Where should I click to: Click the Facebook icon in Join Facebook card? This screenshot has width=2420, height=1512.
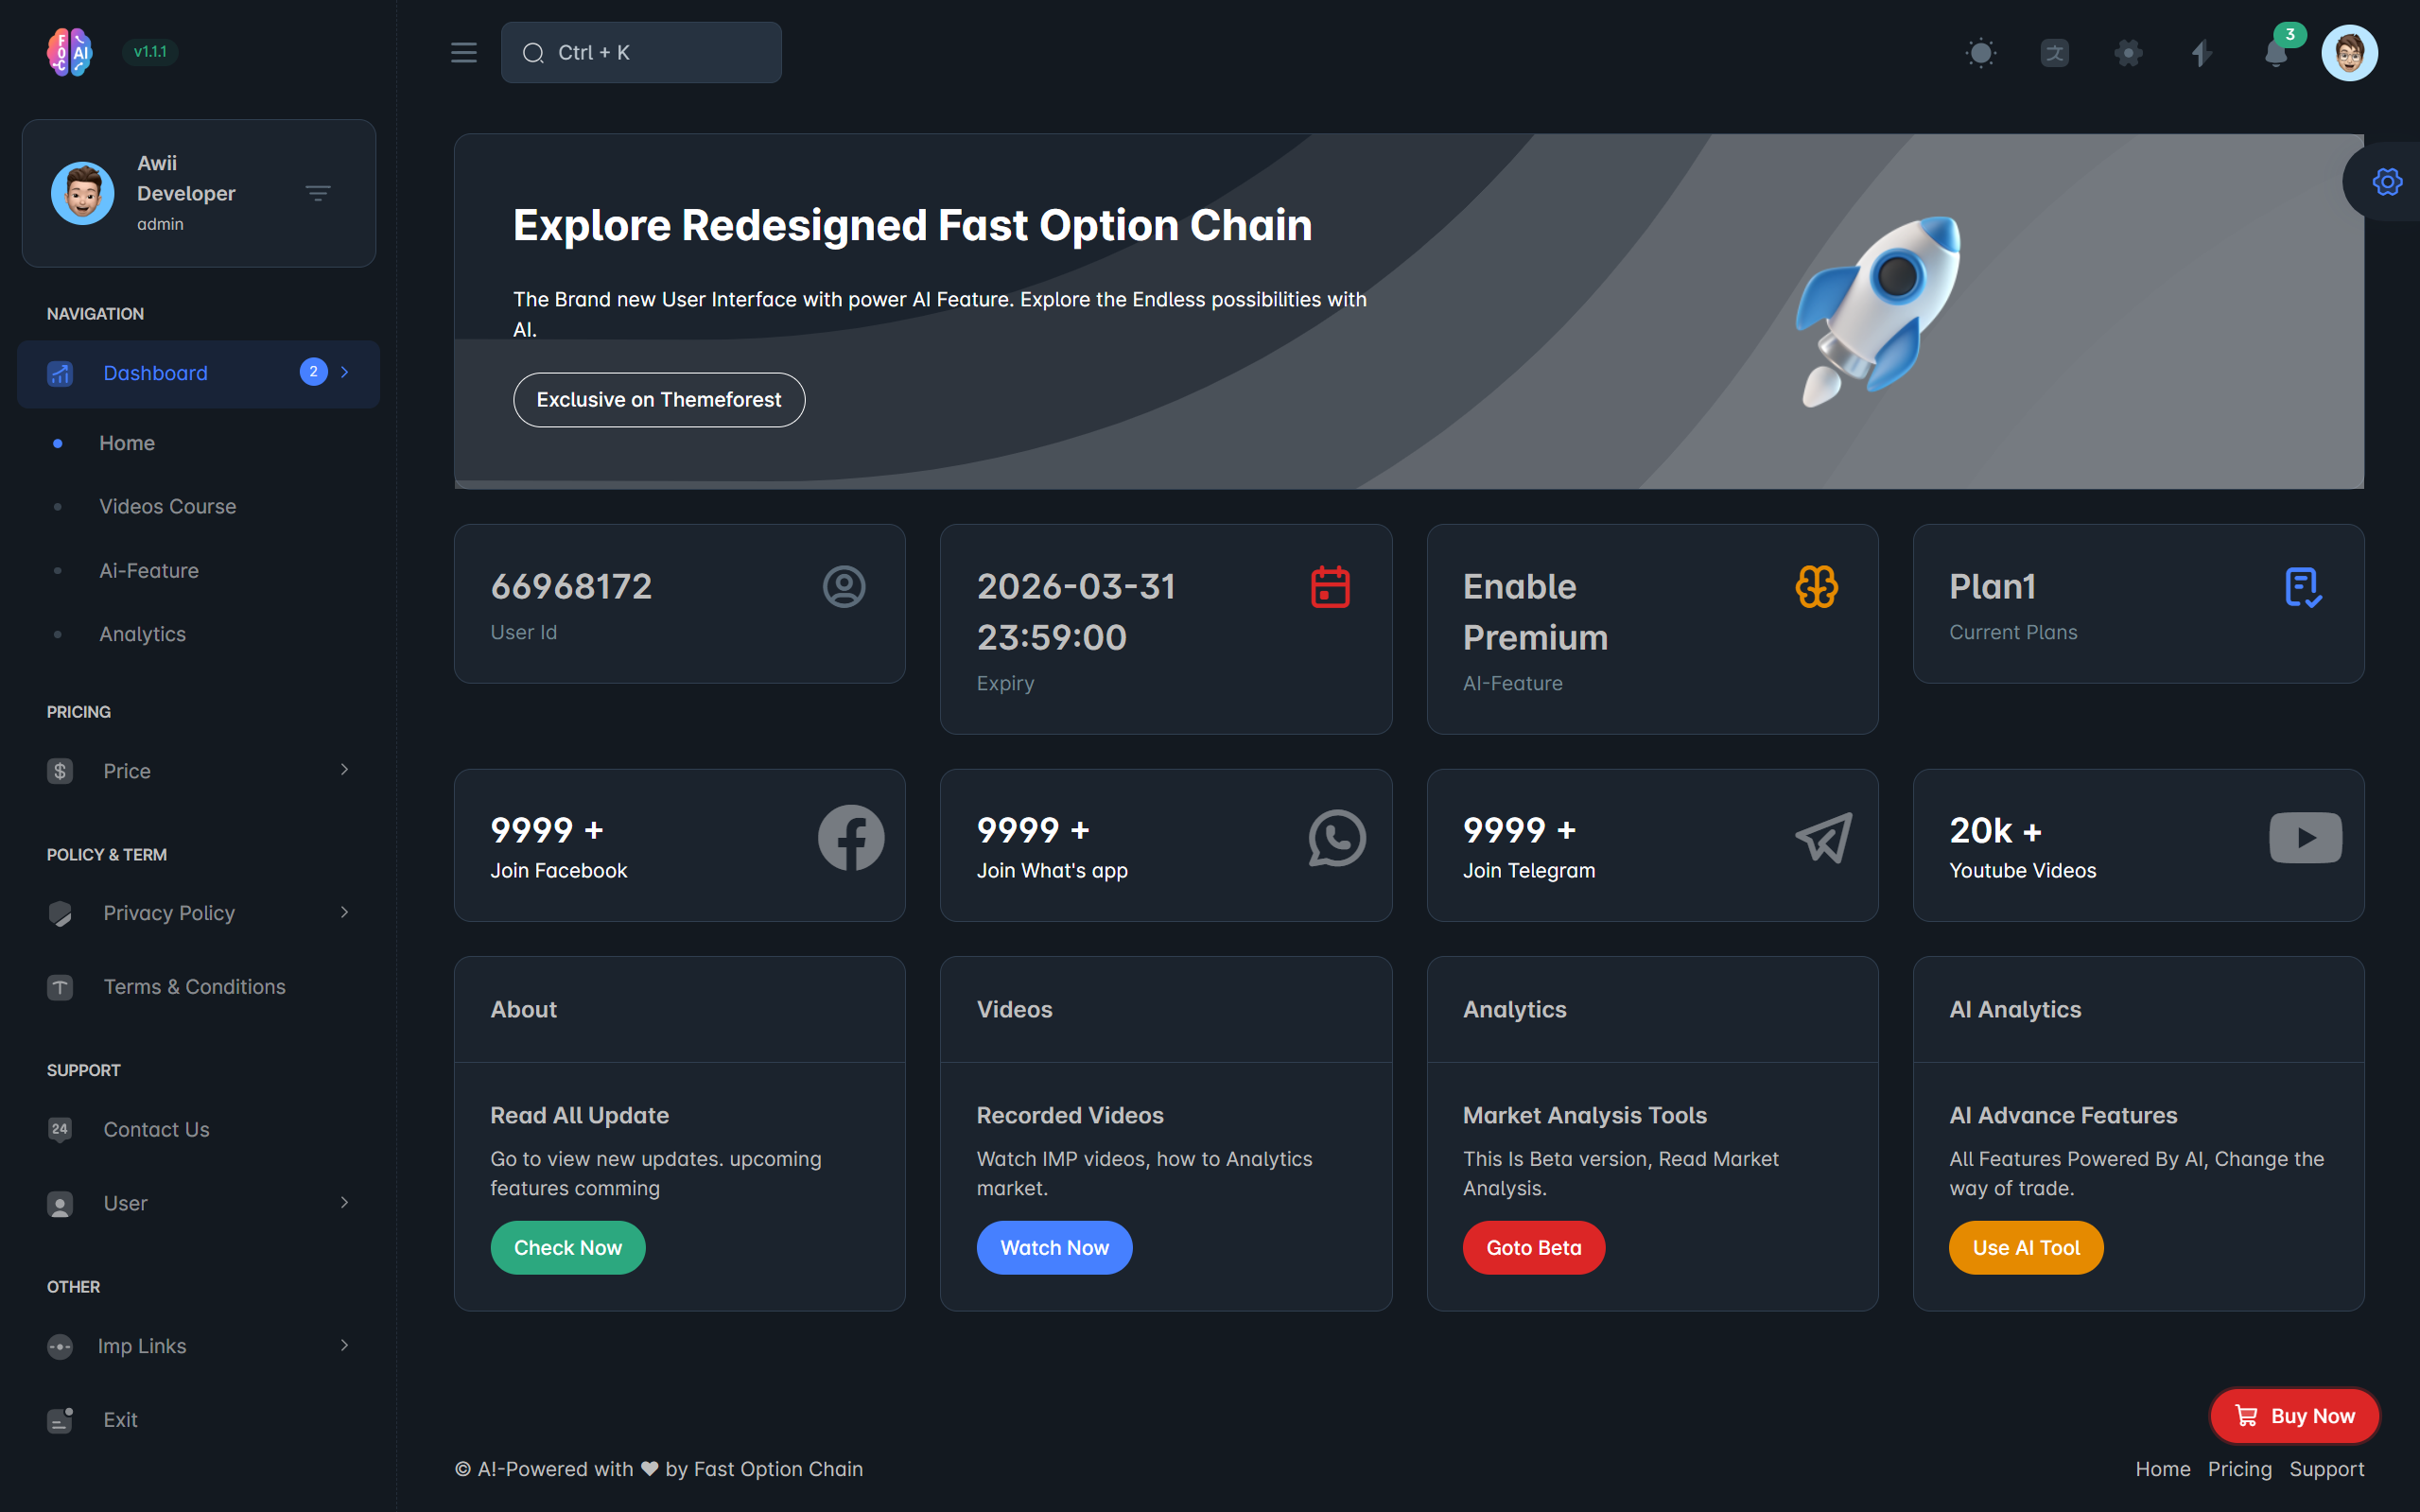pyautogui.click(x=850, y=838)
